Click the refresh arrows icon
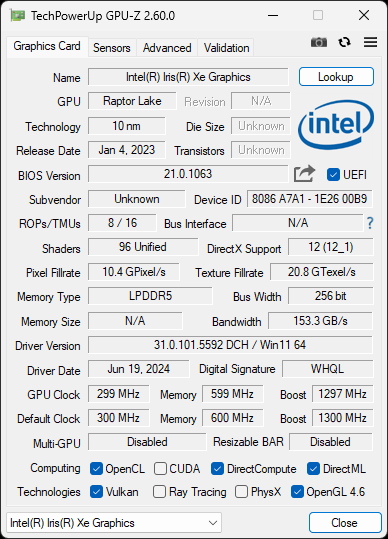 [344, 42]
